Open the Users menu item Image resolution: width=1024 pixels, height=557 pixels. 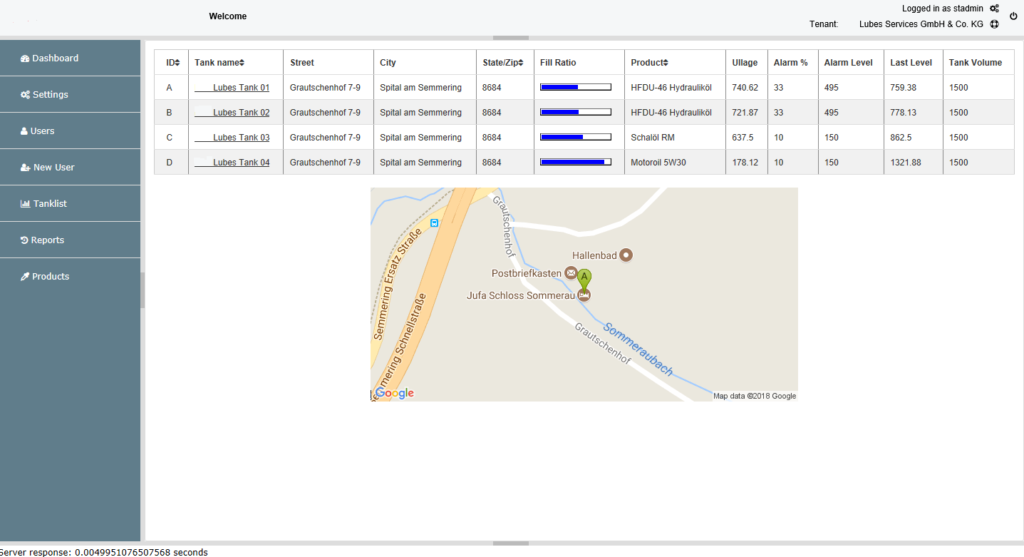click(70, 131)
